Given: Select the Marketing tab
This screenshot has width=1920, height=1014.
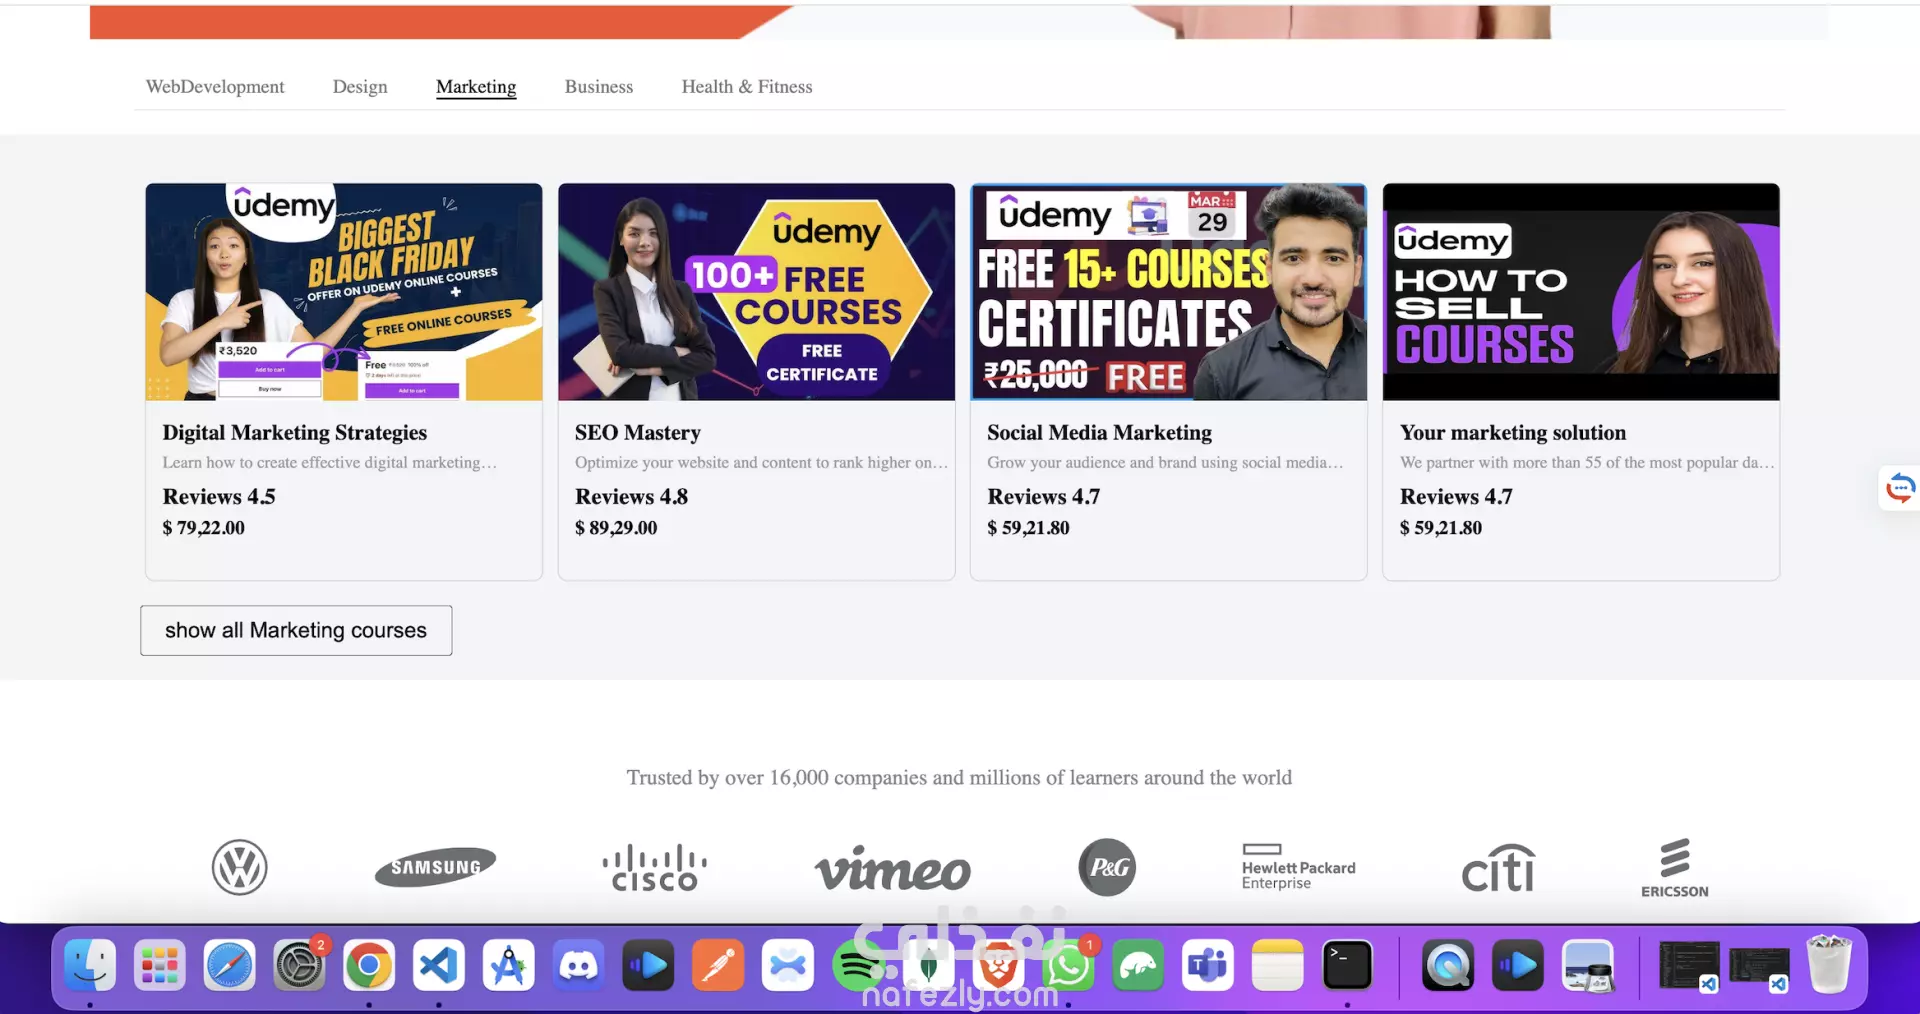Looking at the screenshot, I should 476,87.
